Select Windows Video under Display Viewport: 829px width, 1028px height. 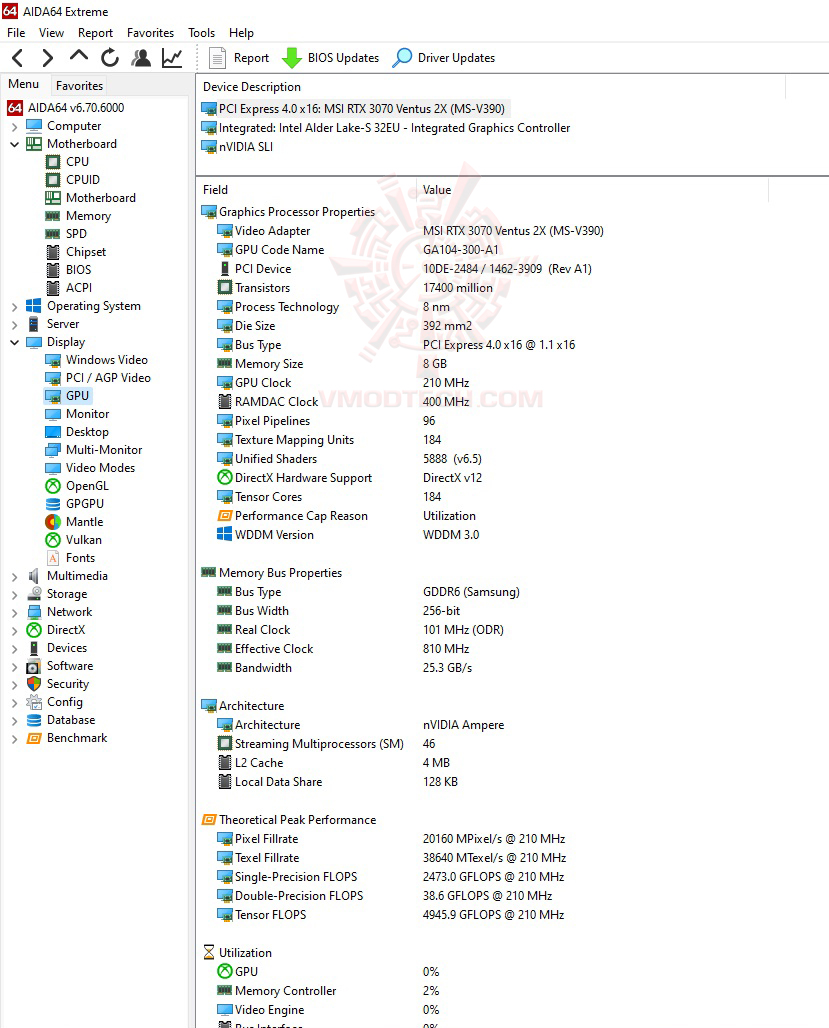tap(106, 360)
